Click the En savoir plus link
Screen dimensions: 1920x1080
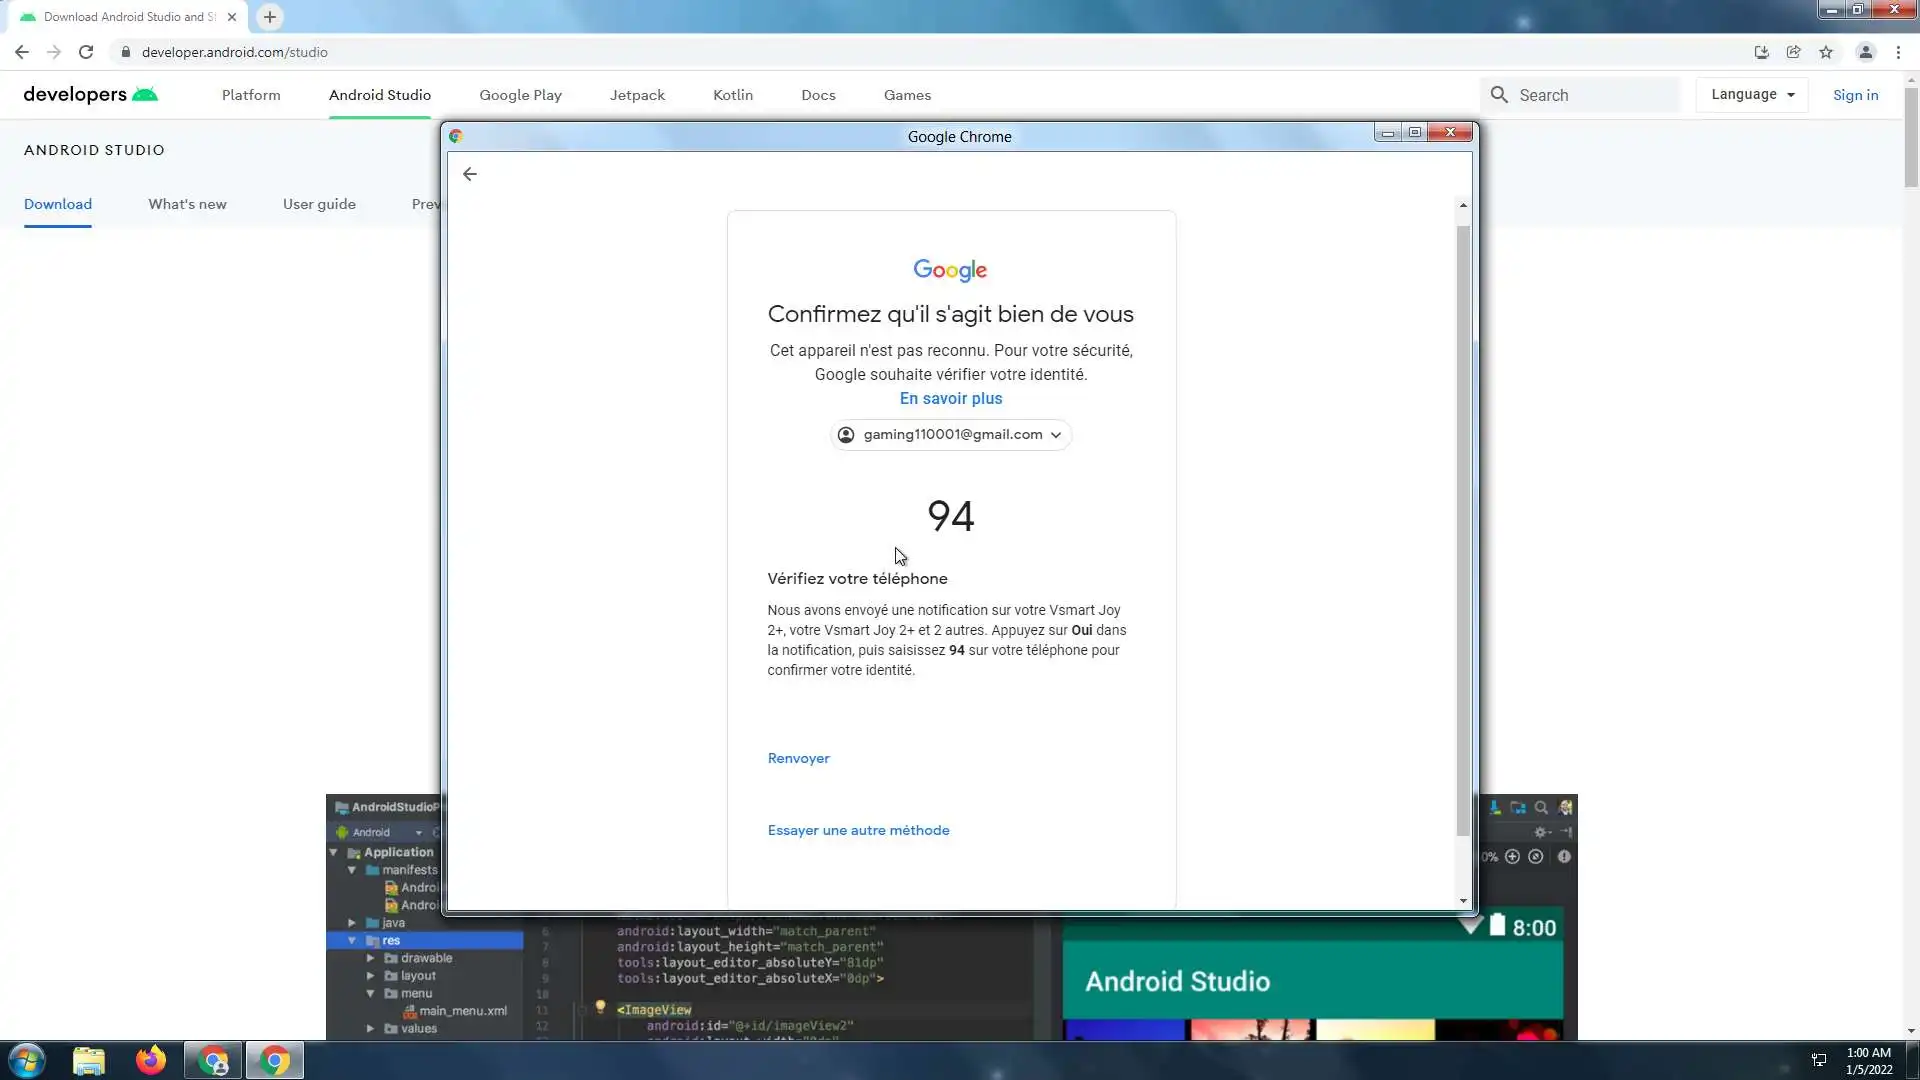point(950,398)
